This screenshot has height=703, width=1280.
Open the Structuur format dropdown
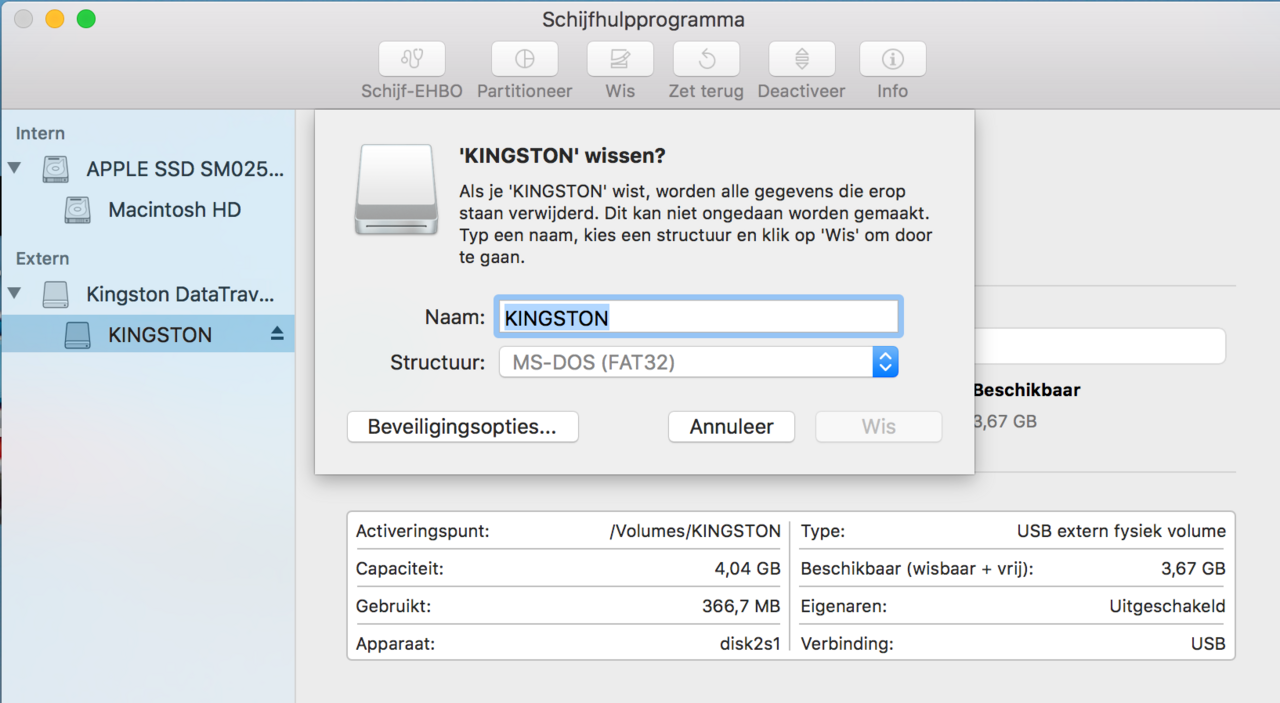pos(884,362)
